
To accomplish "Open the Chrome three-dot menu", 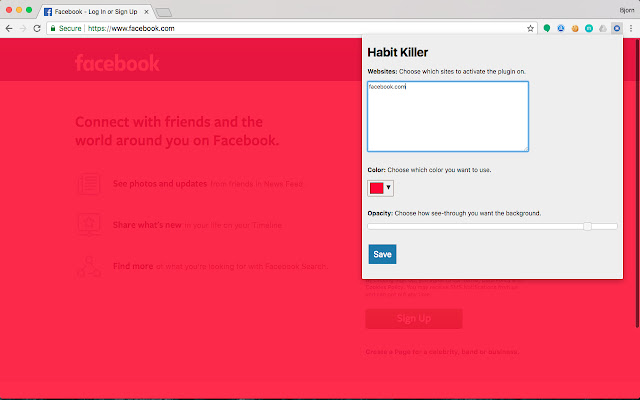I will pyautogui.click(x=631, y=29).
